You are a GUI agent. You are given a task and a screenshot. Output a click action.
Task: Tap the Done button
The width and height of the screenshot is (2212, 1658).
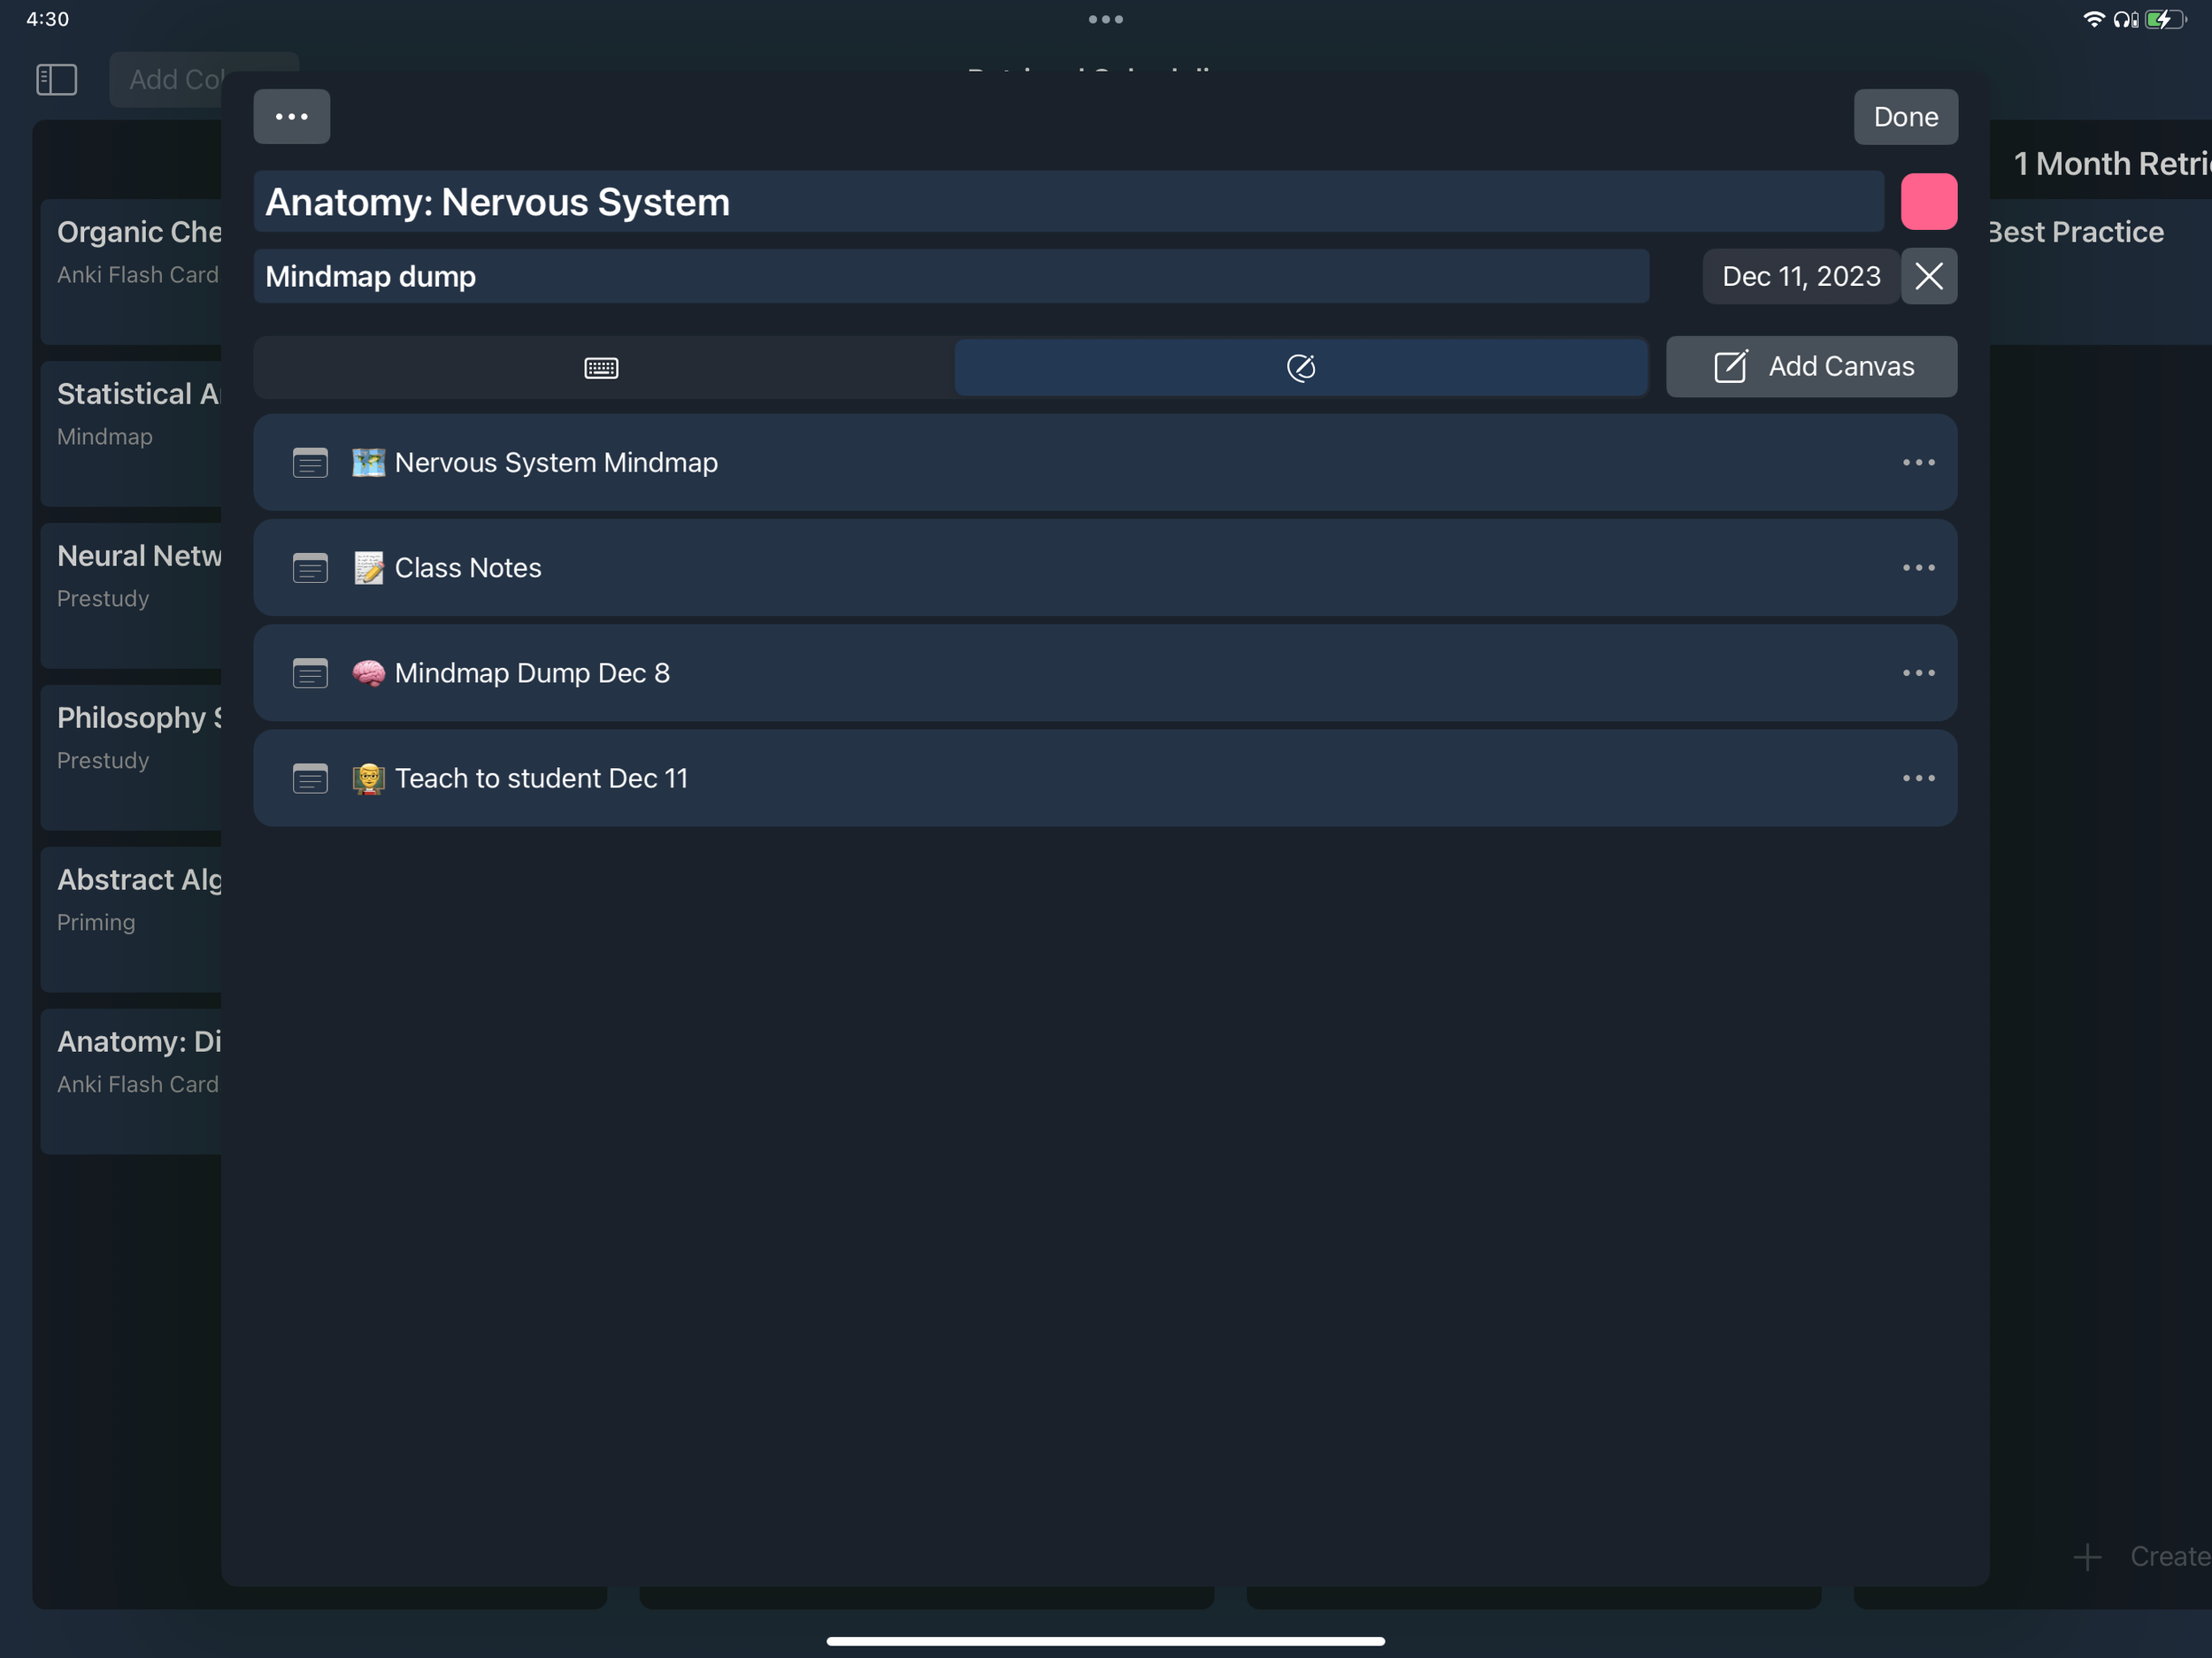1905,117
